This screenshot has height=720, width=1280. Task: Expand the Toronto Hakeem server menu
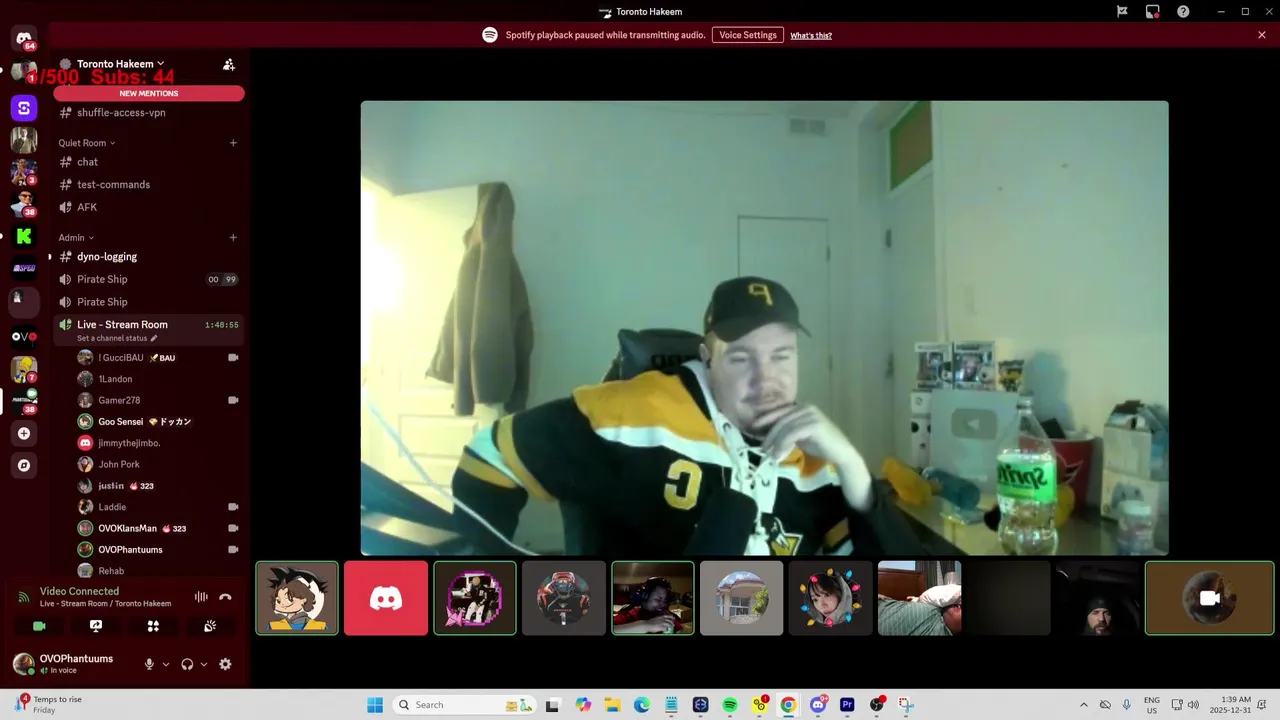coord(120,64)
